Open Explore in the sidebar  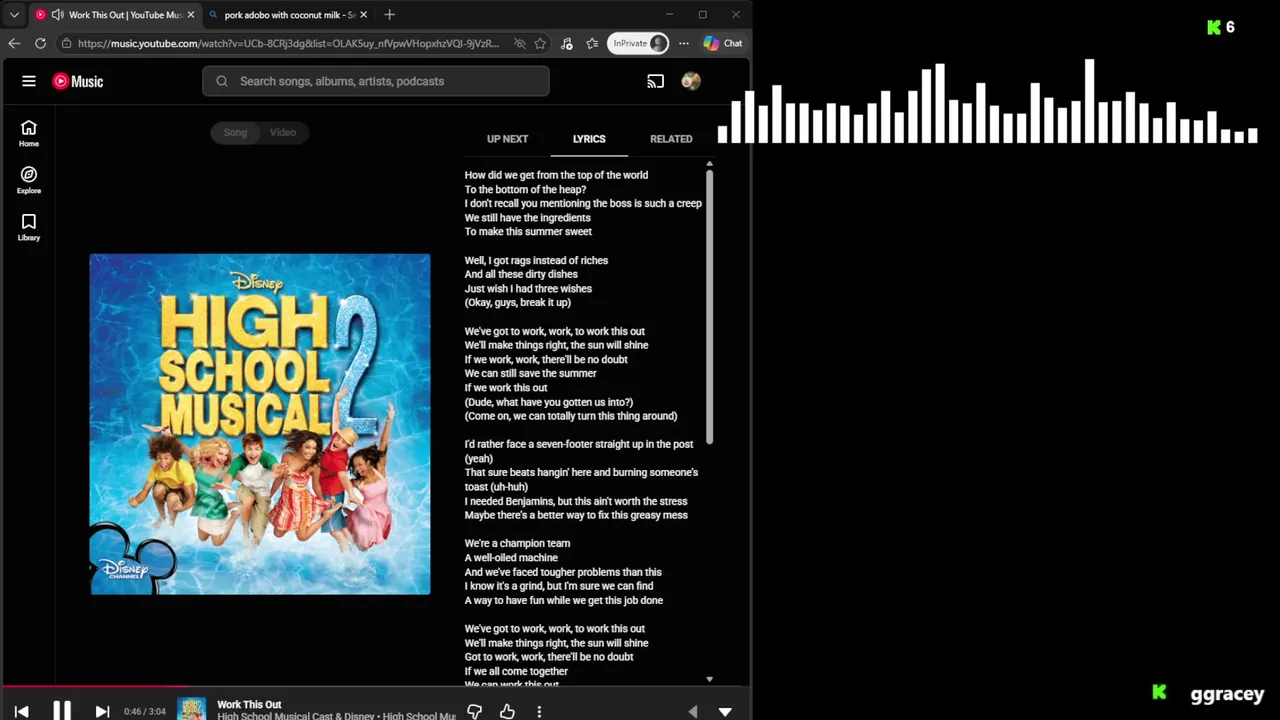pos(29,180)
